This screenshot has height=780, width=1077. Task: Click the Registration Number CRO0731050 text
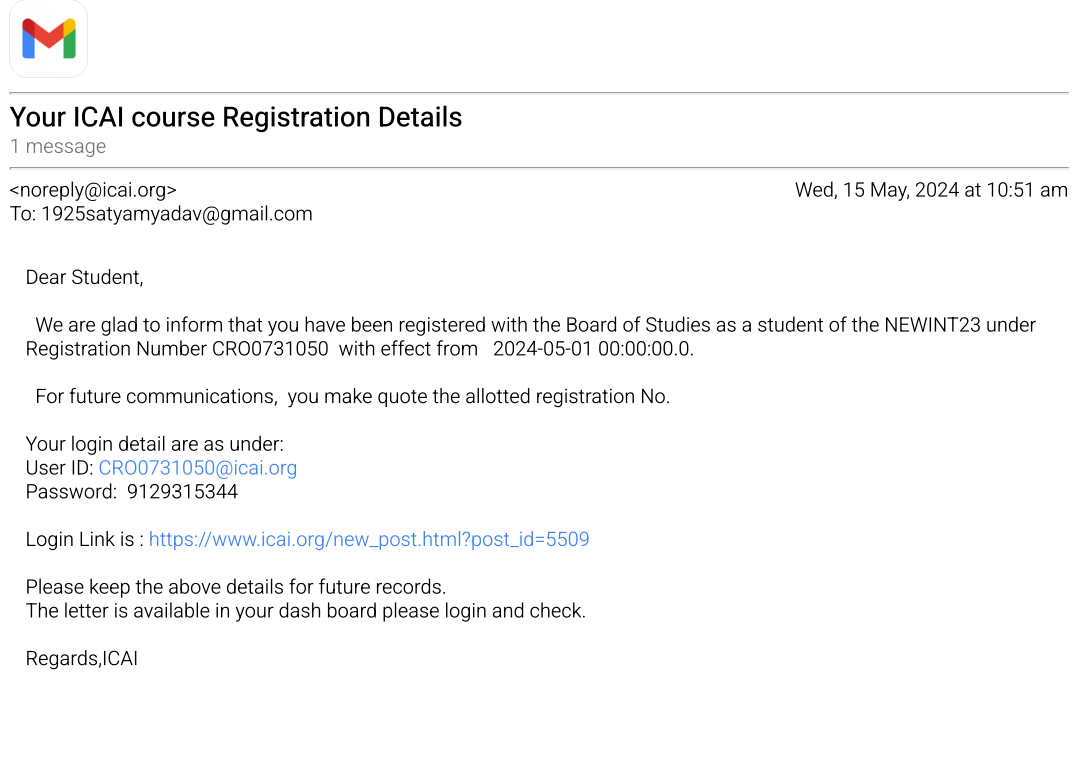270,350
